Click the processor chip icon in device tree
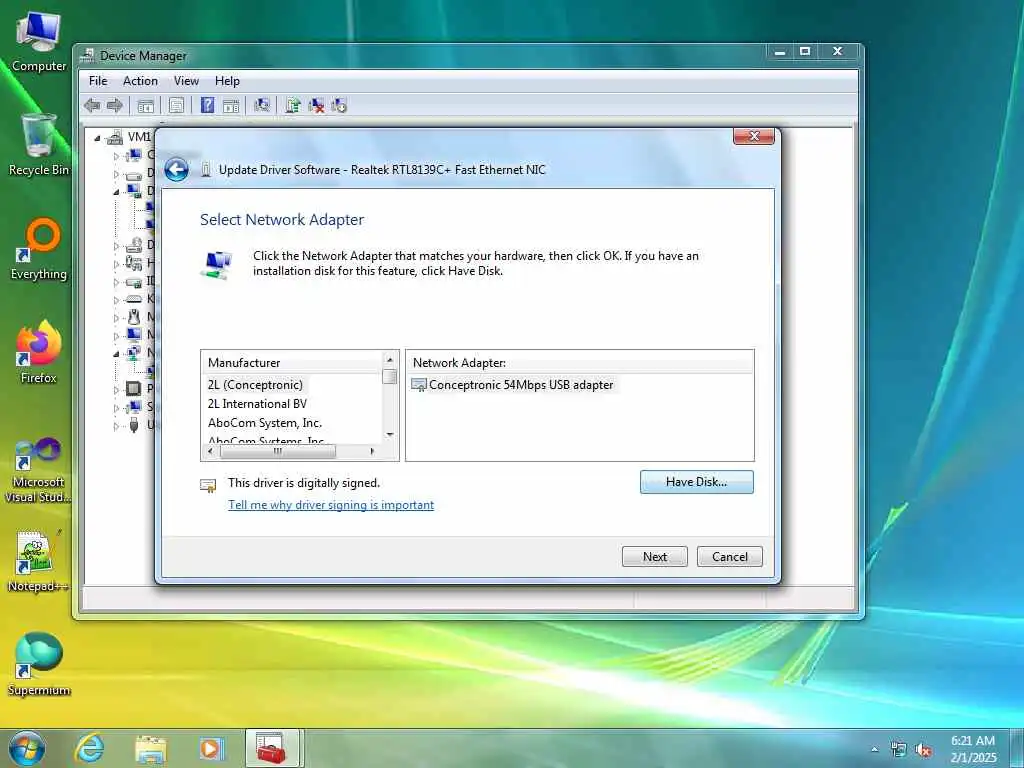Viewport: 1024px width, 768px height. click(x=133, y=389)
